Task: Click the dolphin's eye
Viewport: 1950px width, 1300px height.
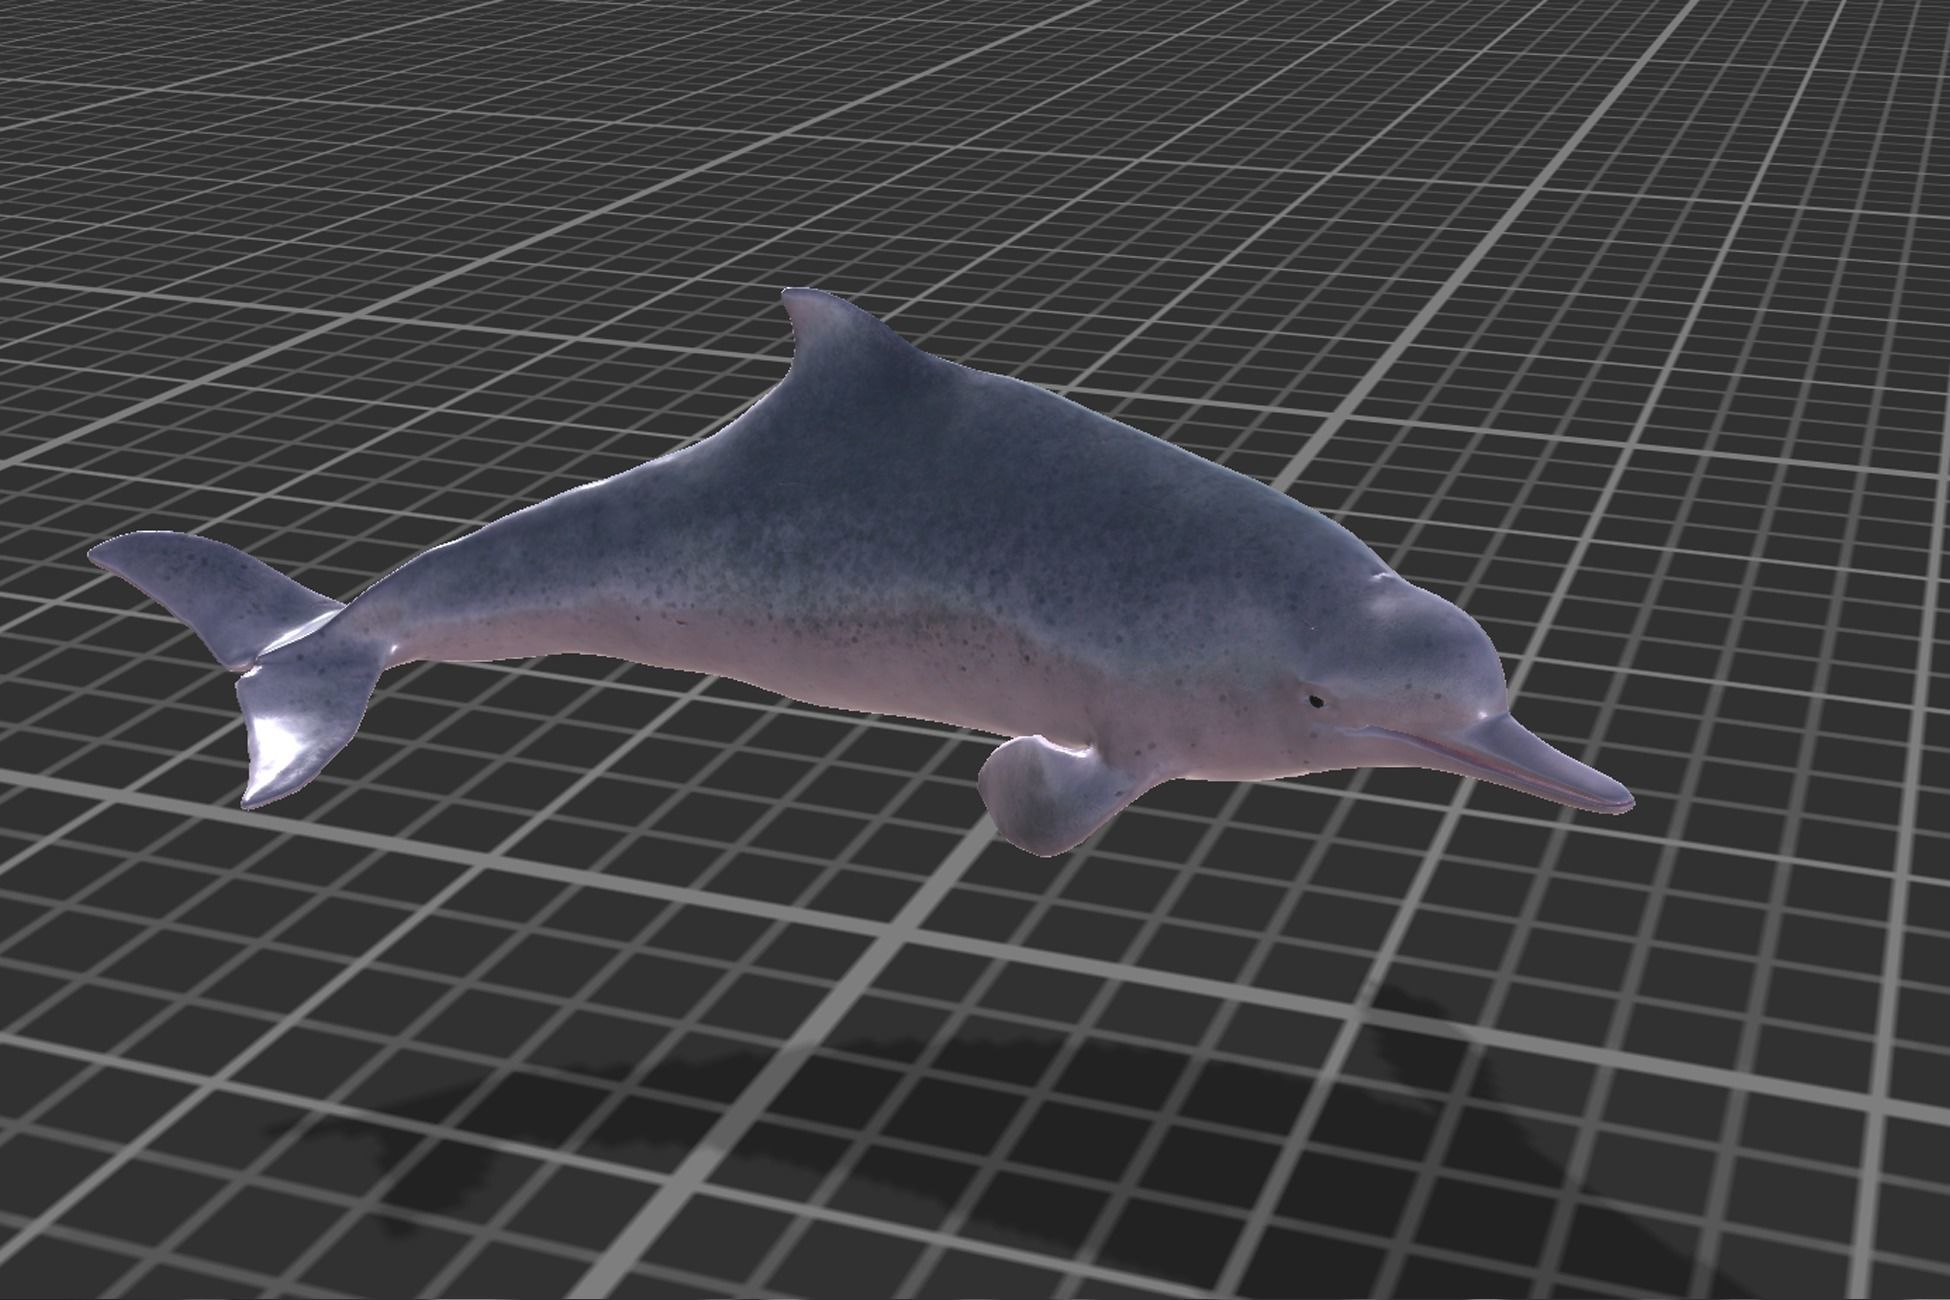Action: tap(1316, 701)
